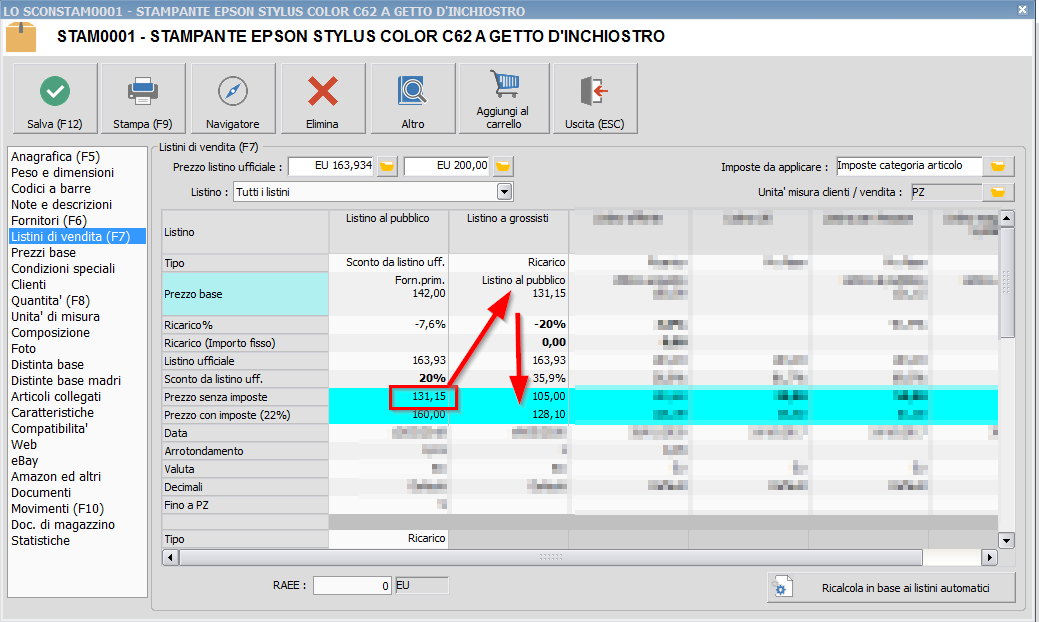
Task: Click the 20% Sconto da listino uff. cell
Action: click(x=388, y=379)
